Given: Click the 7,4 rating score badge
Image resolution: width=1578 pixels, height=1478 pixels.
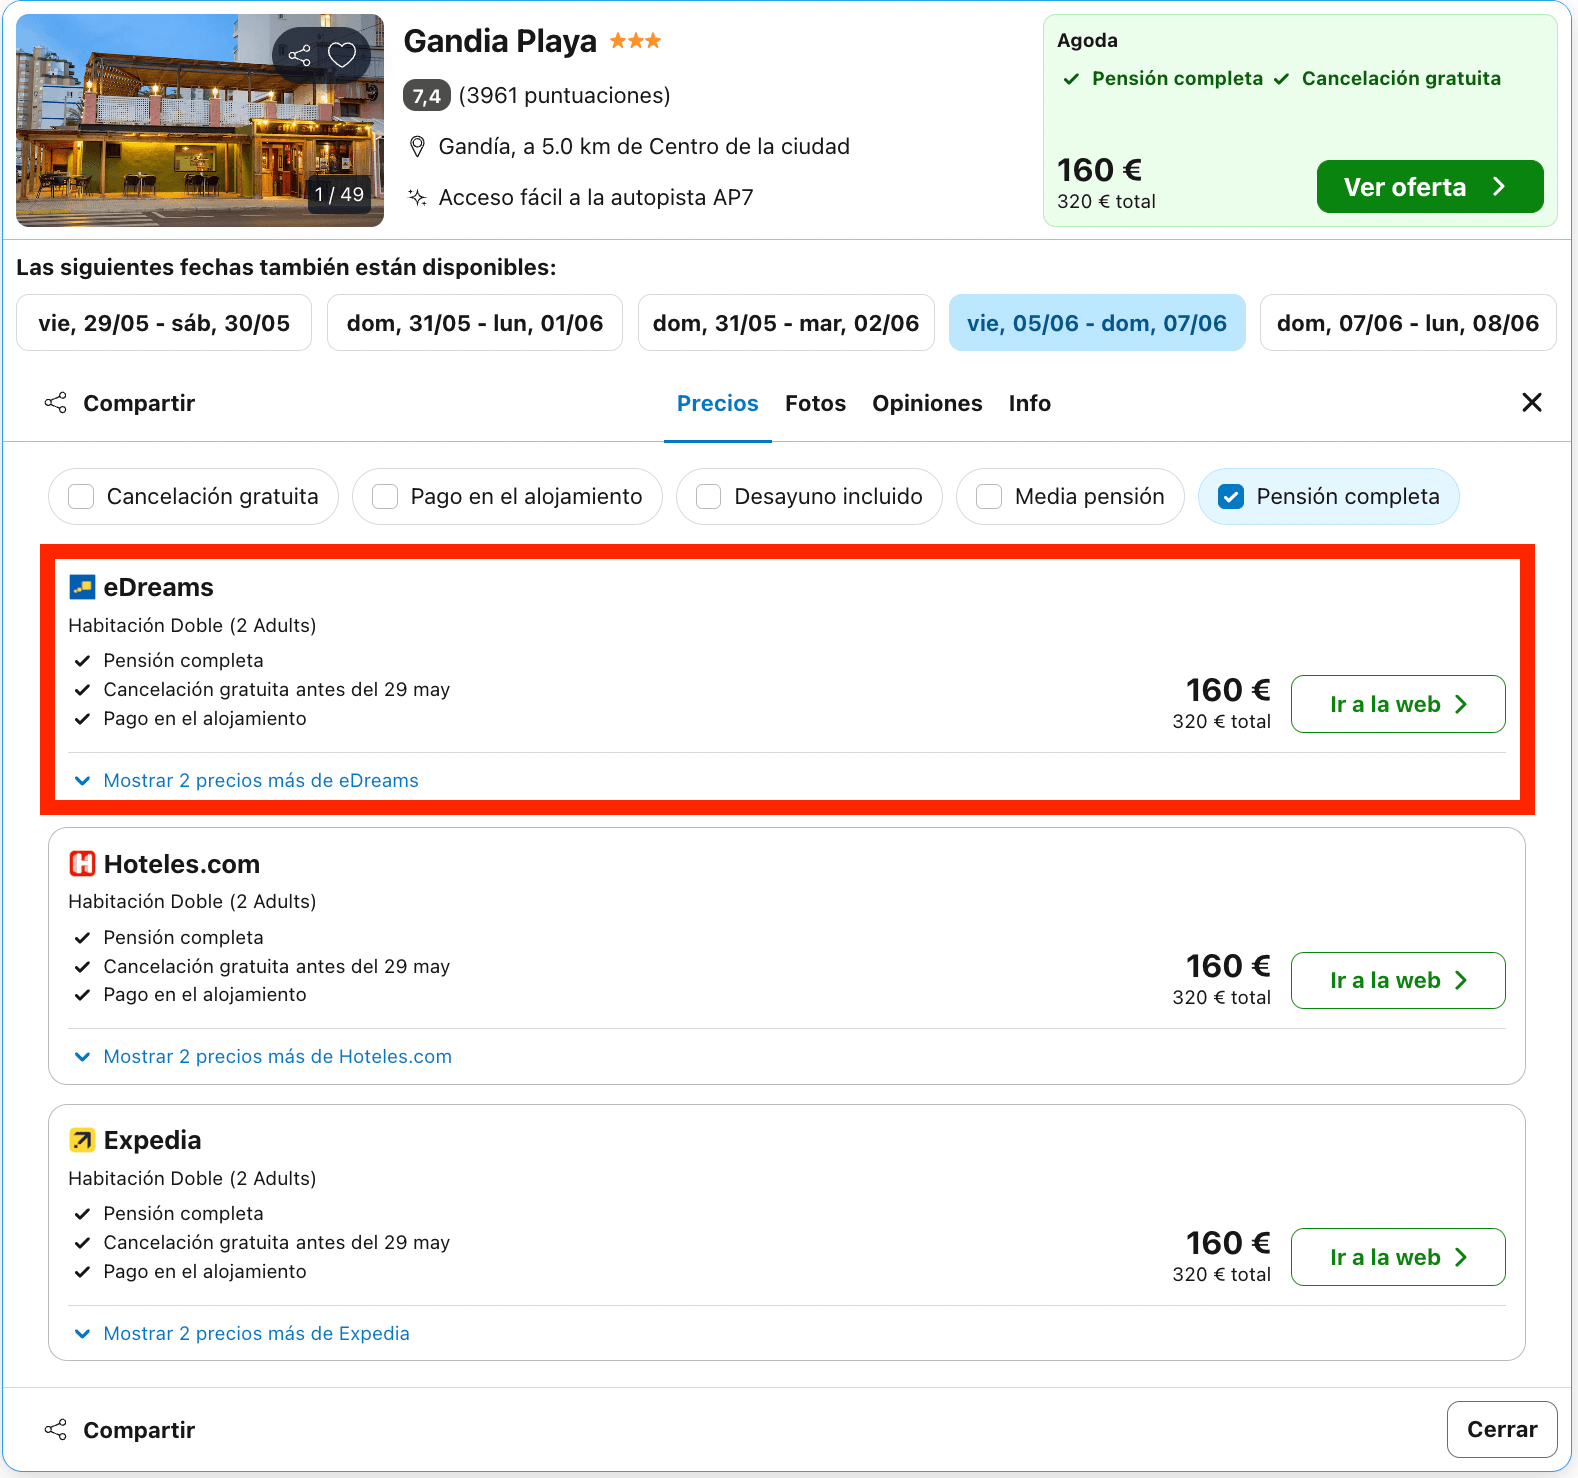Looking at the screenshot, I should [x=427, y=96].
